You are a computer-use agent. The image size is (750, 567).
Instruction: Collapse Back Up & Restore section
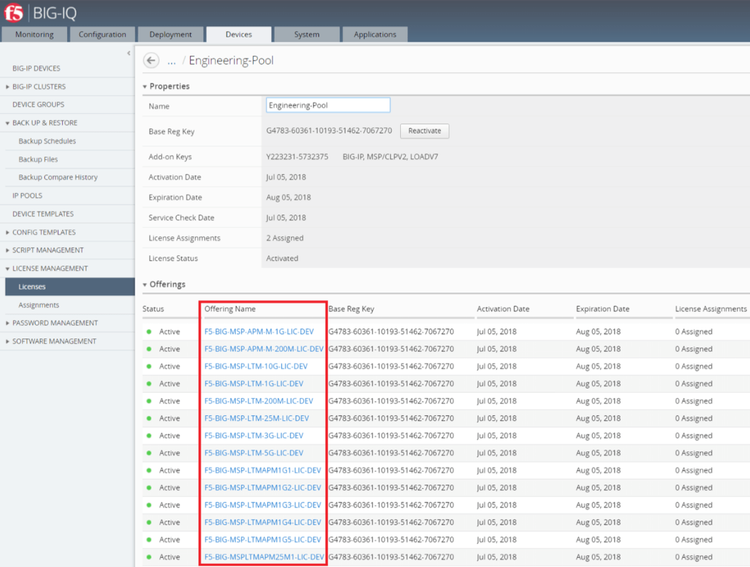(x=44, y=123)
